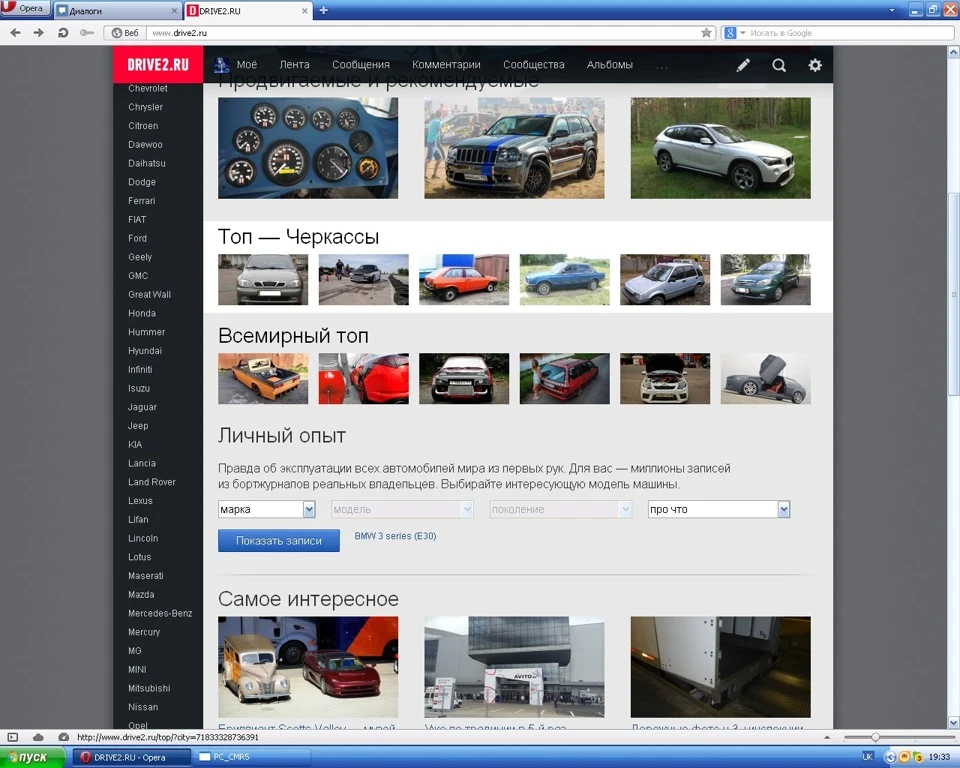Click the pencil write-post icon
960x768 pixels.
743,65
